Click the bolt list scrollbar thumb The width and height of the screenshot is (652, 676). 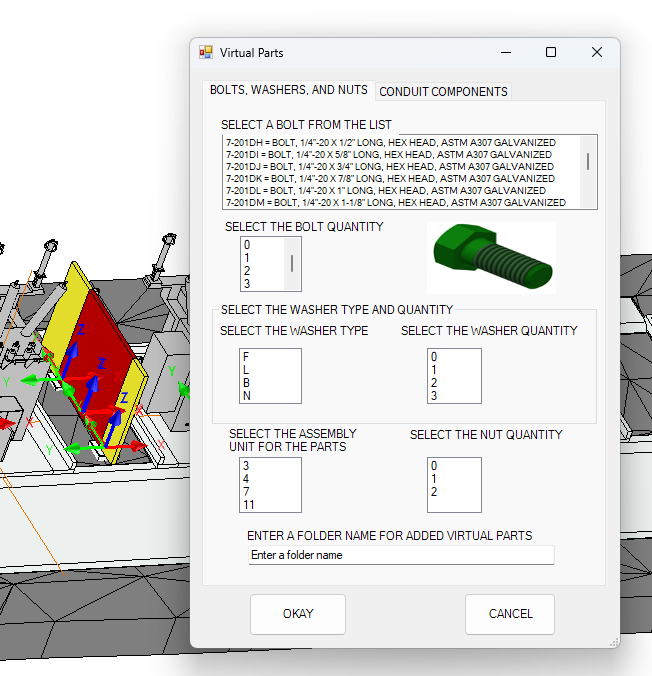point(588,162)
